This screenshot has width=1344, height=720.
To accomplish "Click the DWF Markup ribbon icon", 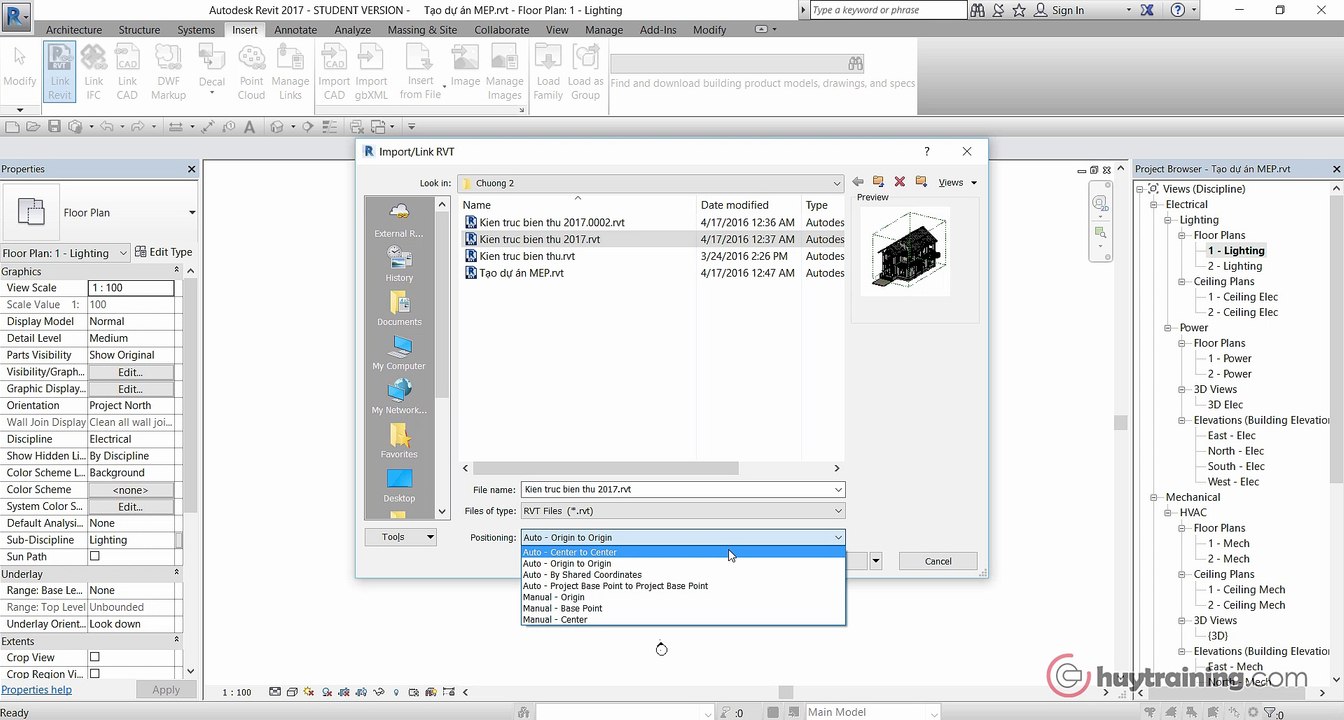I will click(x=168, y=72).
